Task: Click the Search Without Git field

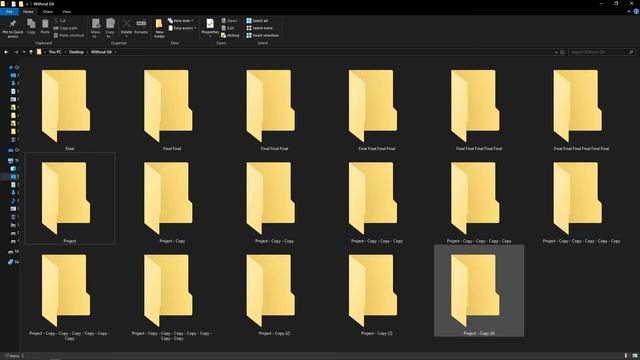Action: (x=602, y=52)
